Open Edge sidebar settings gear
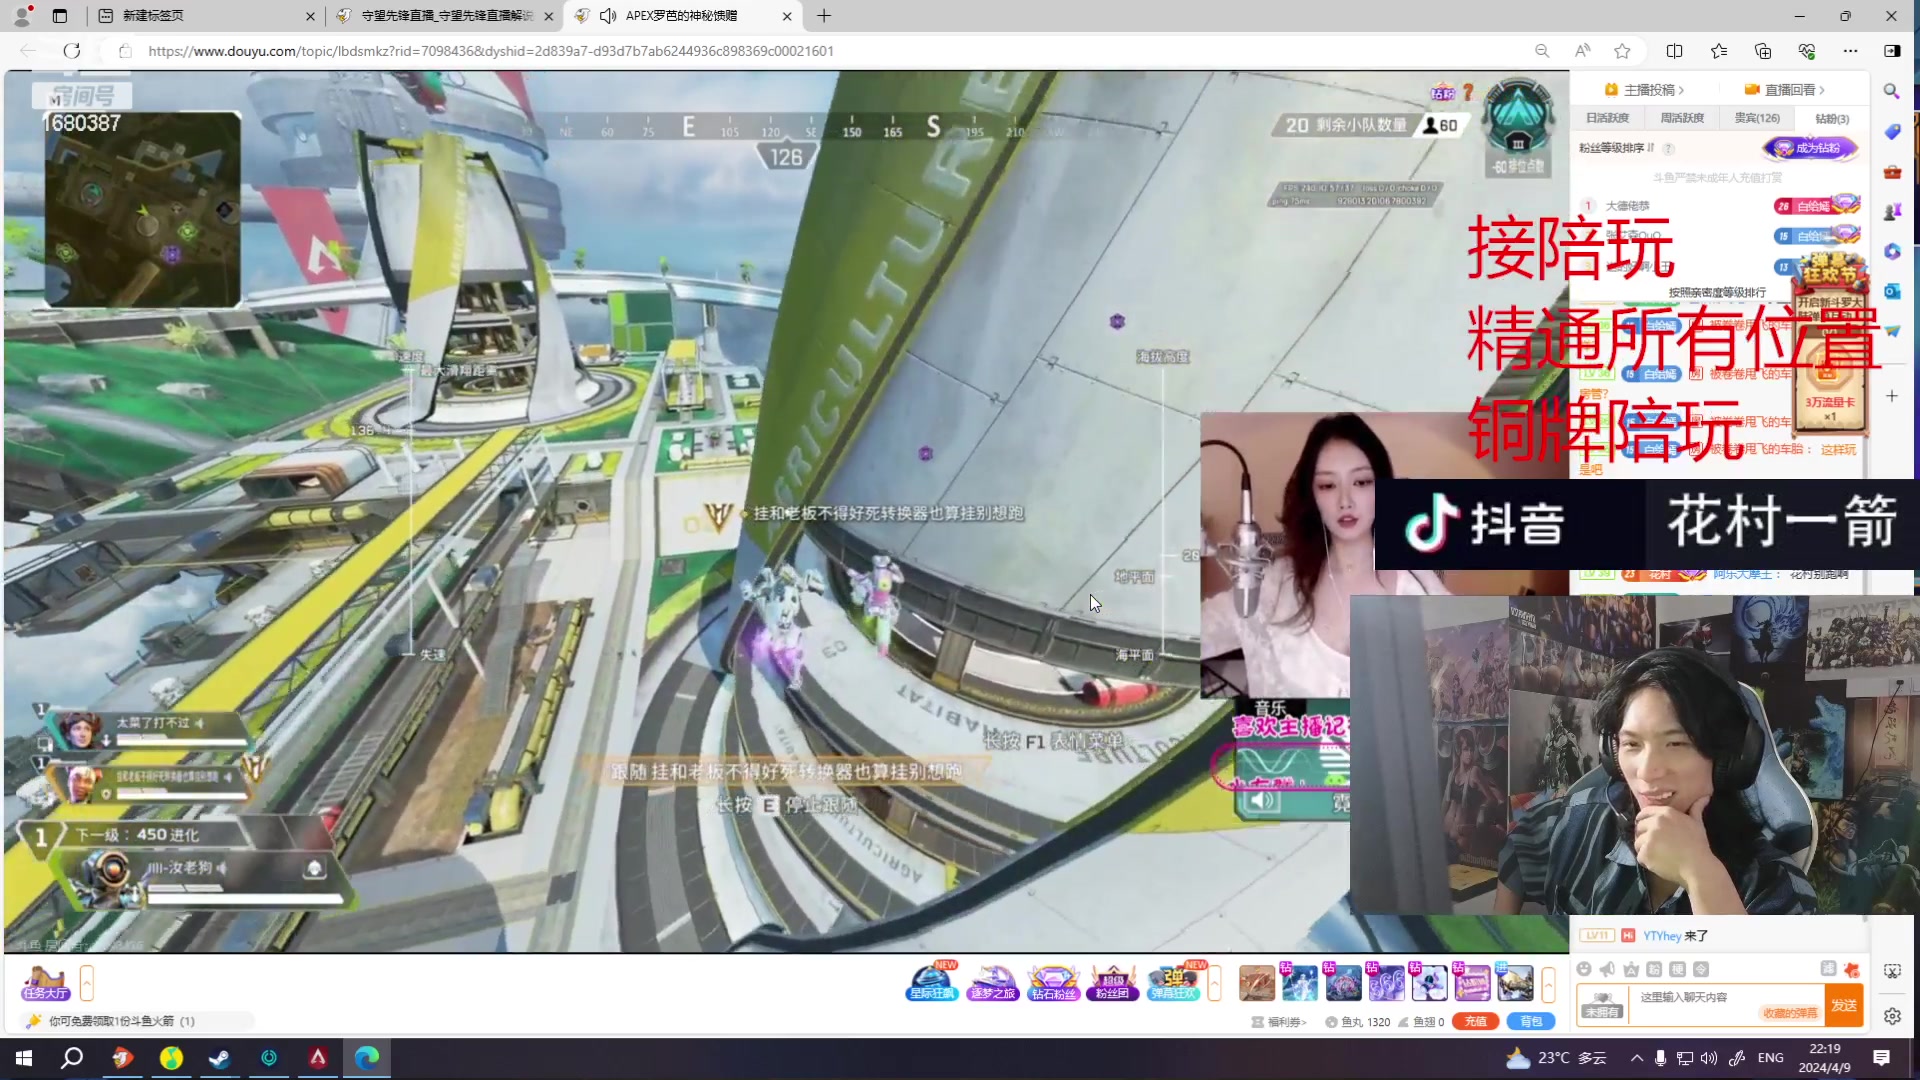1920x1080 pixels. pos(1892,1016)
